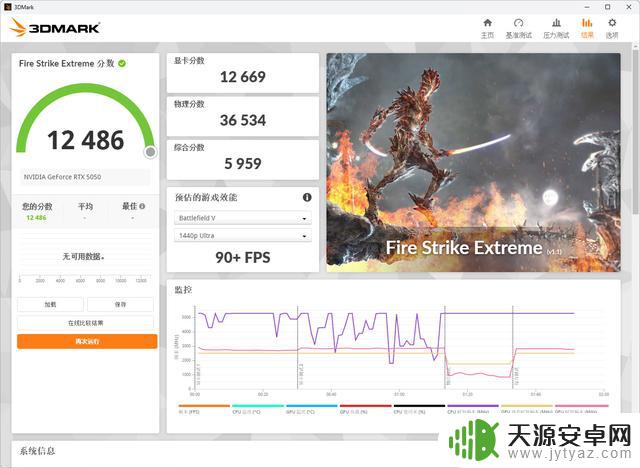Click the 平均 column label
640x468 pixels.
coord(85,206)
